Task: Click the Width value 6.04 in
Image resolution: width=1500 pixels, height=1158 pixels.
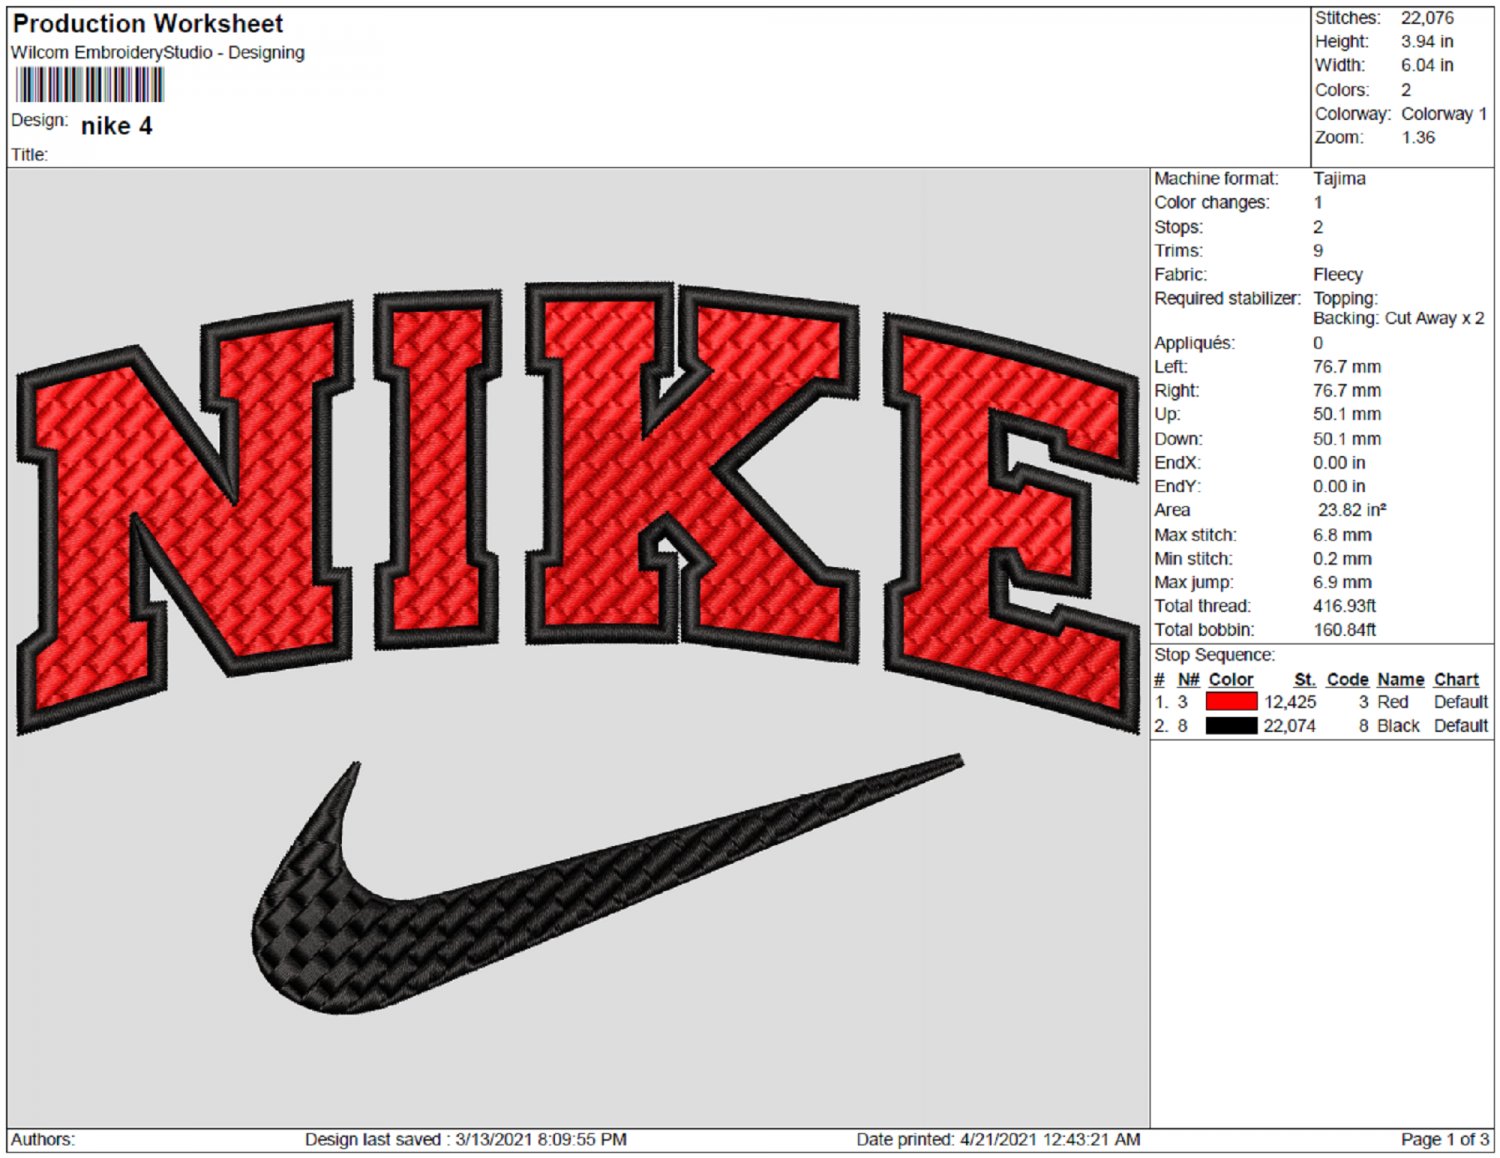Action: [x=1427, y=66]
